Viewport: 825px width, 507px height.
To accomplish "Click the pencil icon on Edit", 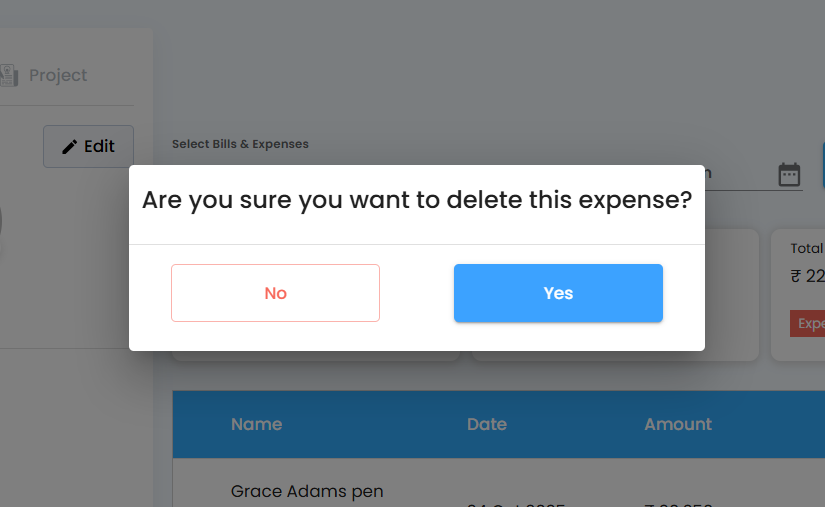I will pyautogui.click(x=69, y=147).
